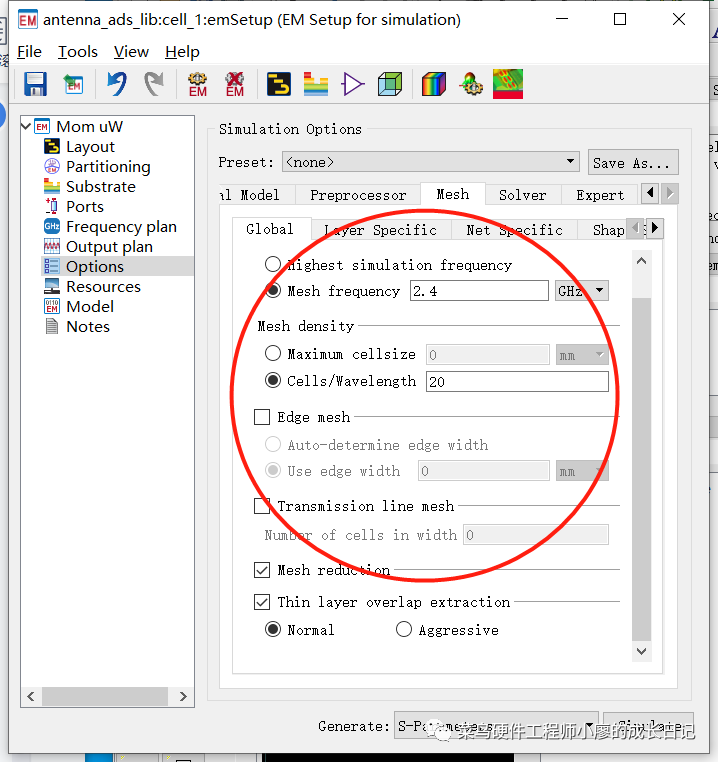Screen dimensions: 718x762
Task: Select Normal overlap extraction radio
Action: (273, 629)
